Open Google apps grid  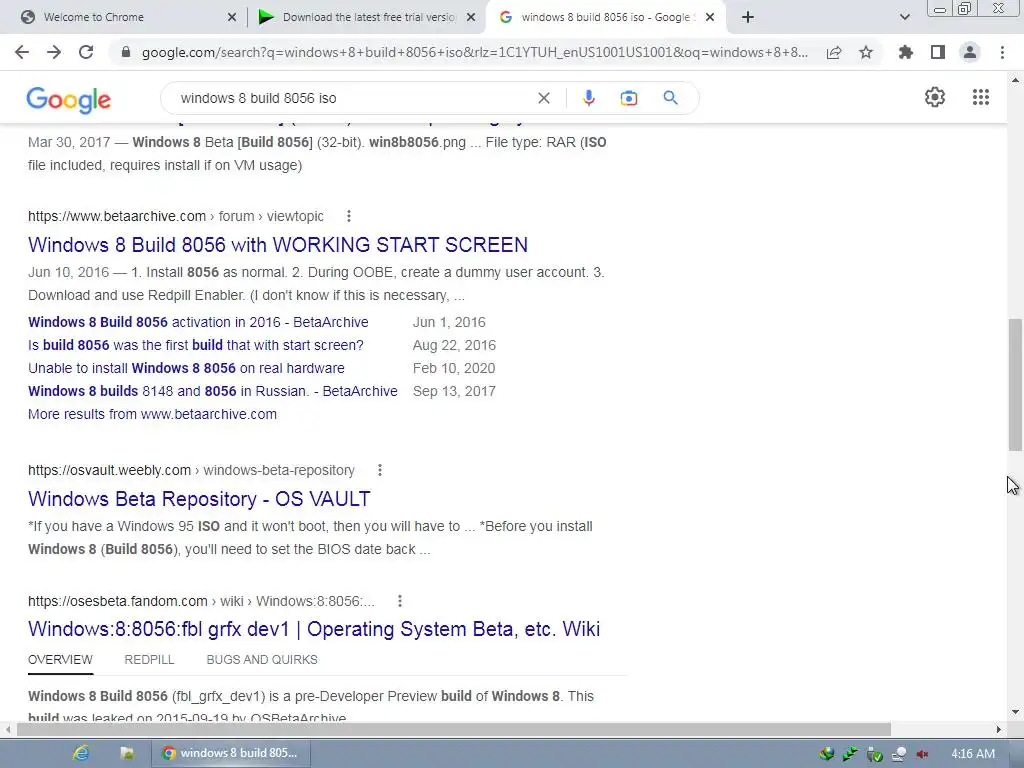pyautogui.click(x=981, y=97)
